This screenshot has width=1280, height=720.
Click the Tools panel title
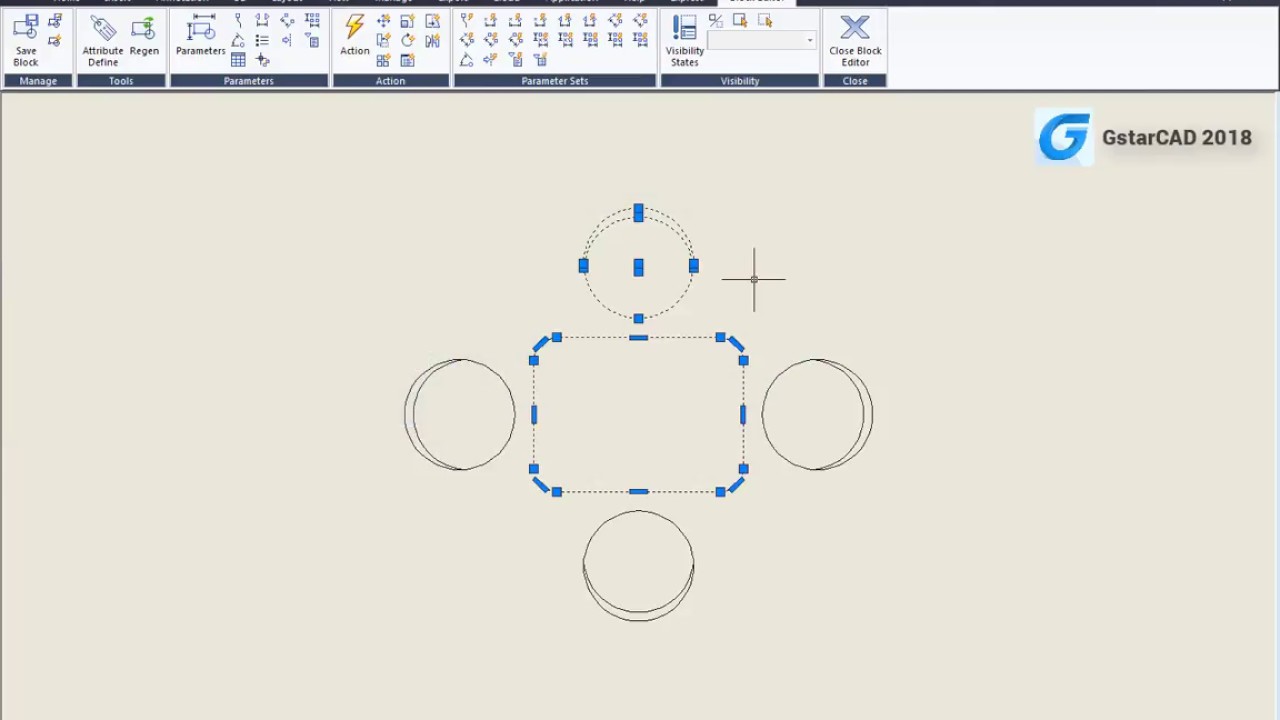pos(121,81)
